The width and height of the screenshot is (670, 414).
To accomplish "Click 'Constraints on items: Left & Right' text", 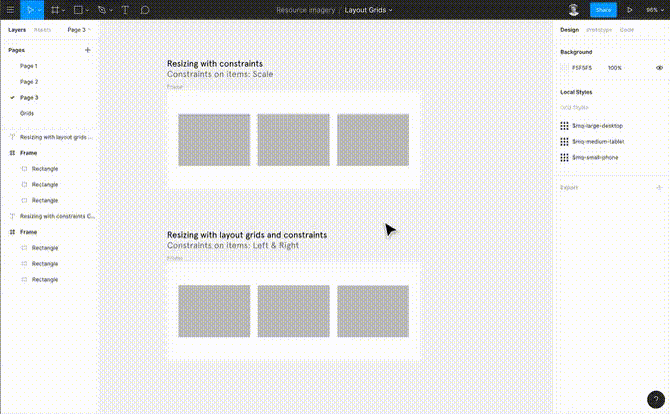I will (233, 245).
